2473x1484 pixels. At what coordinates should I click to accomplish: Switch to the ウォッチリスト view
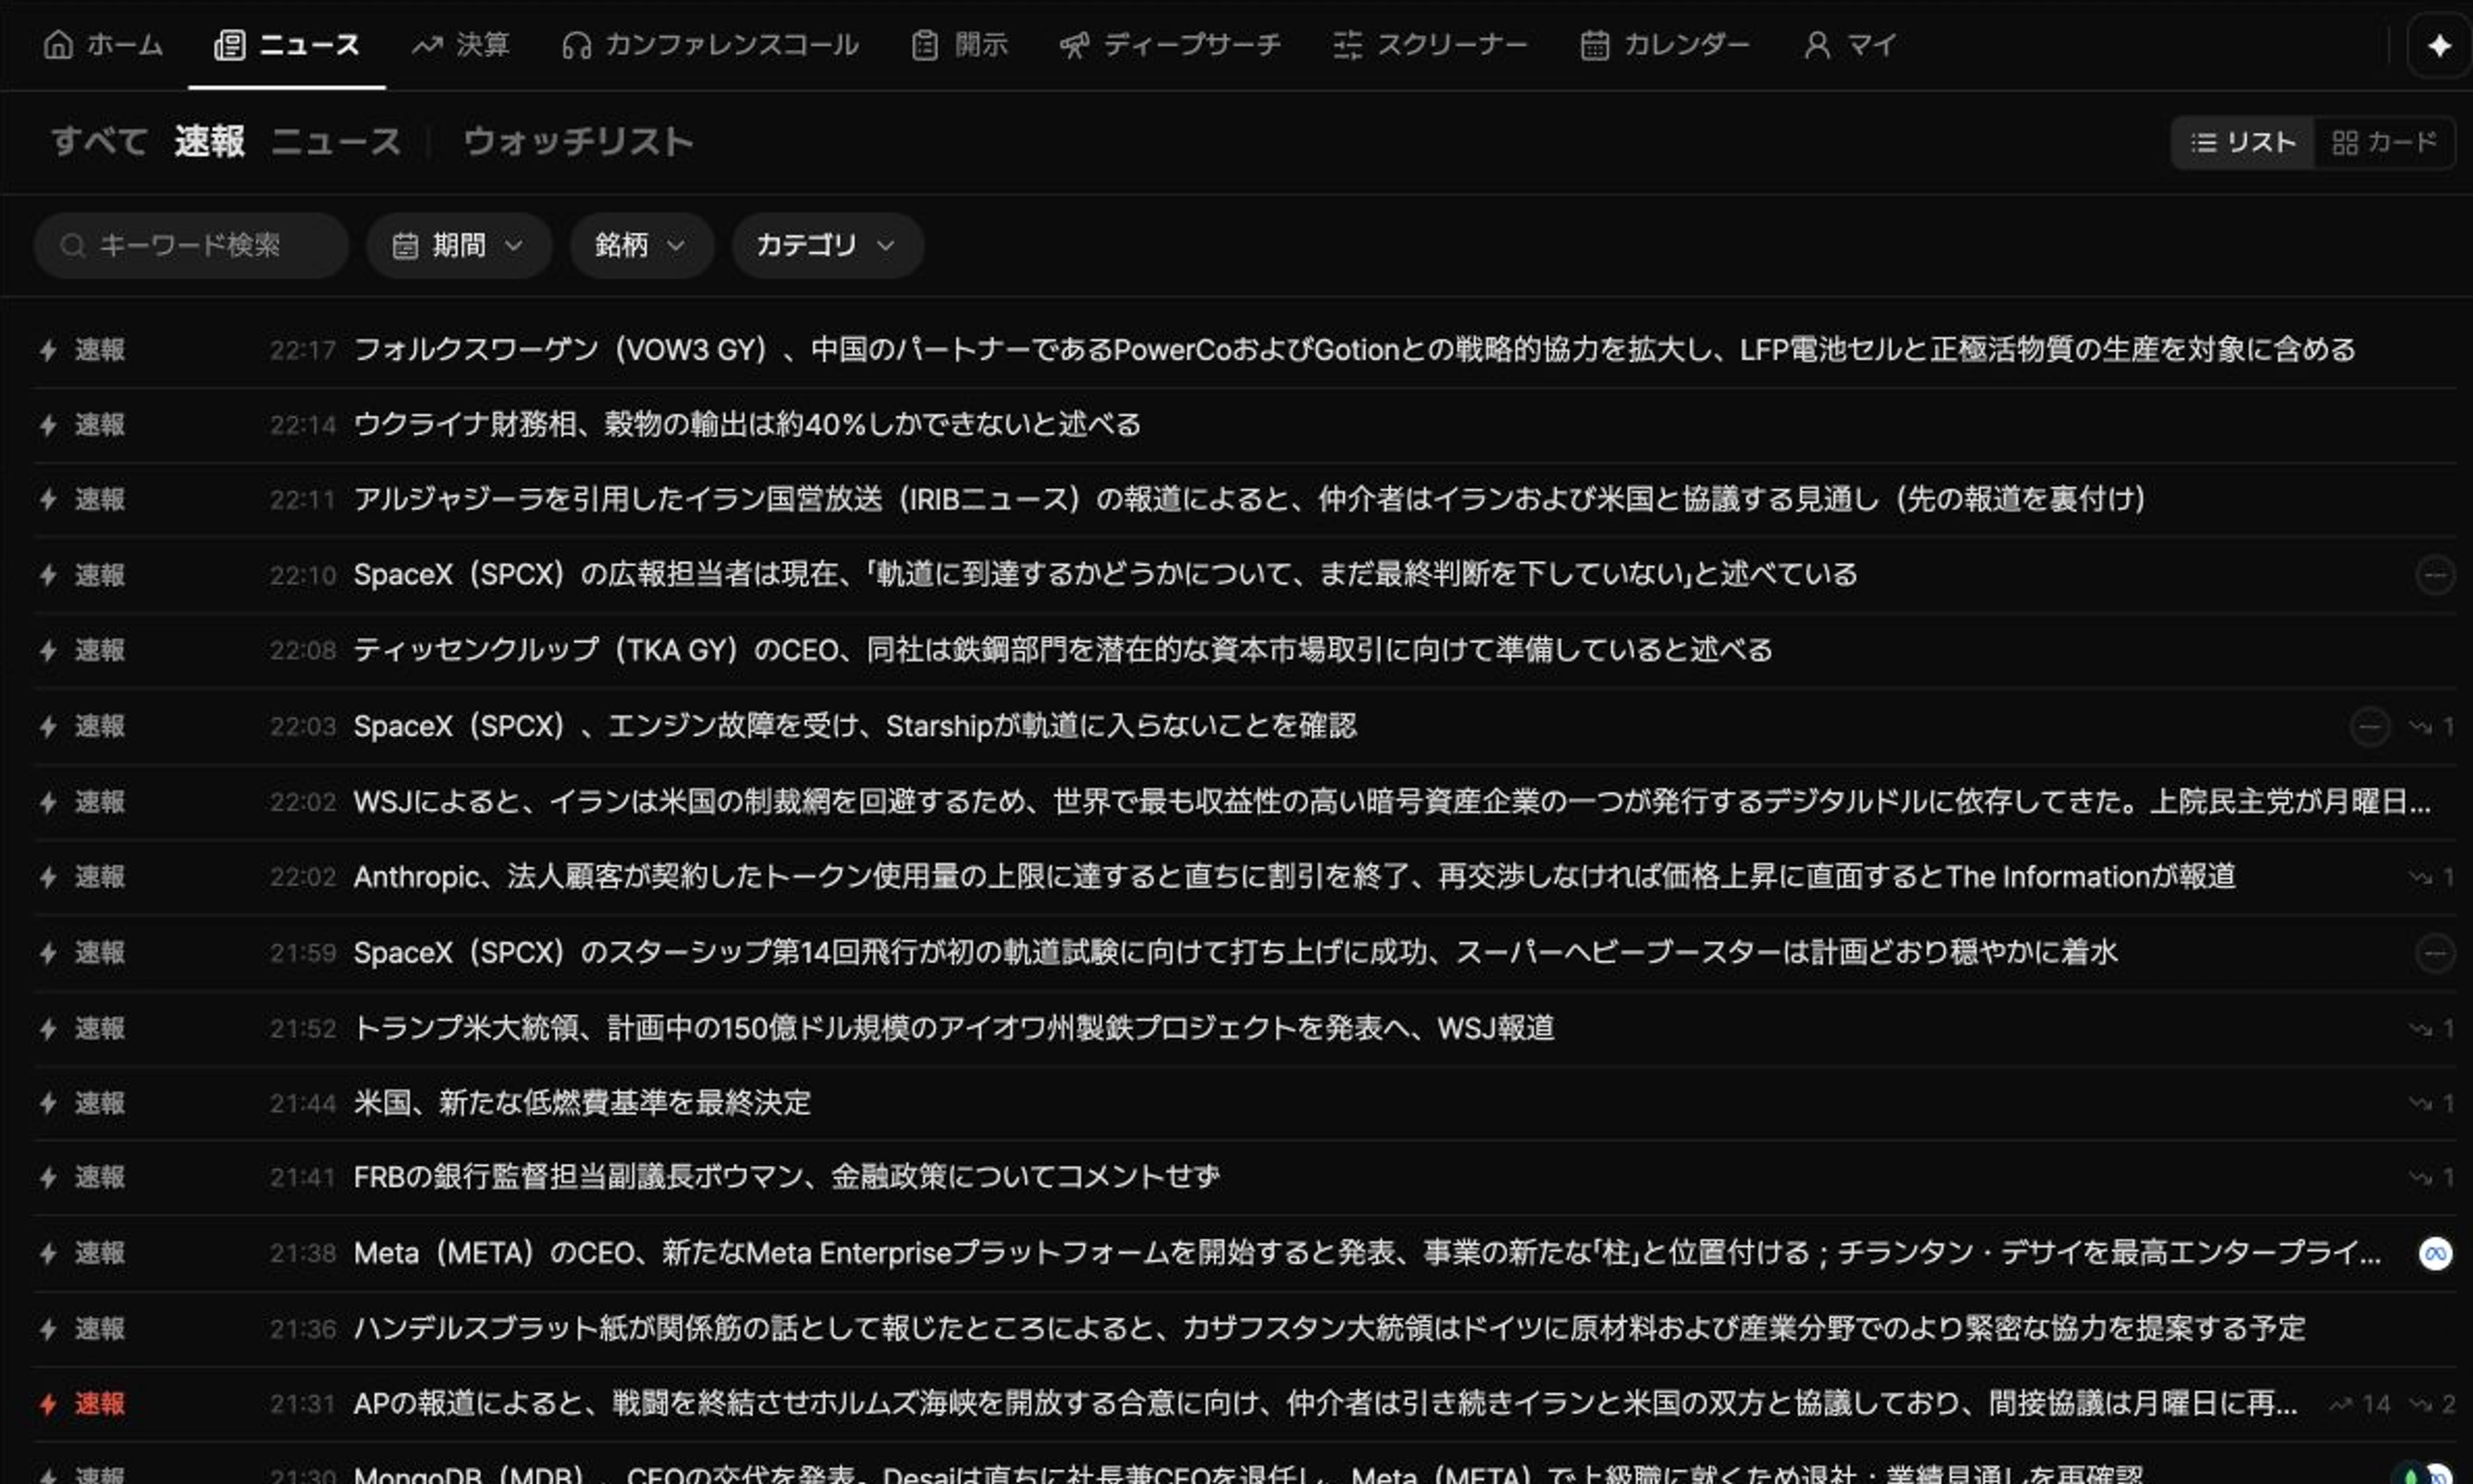578,141
